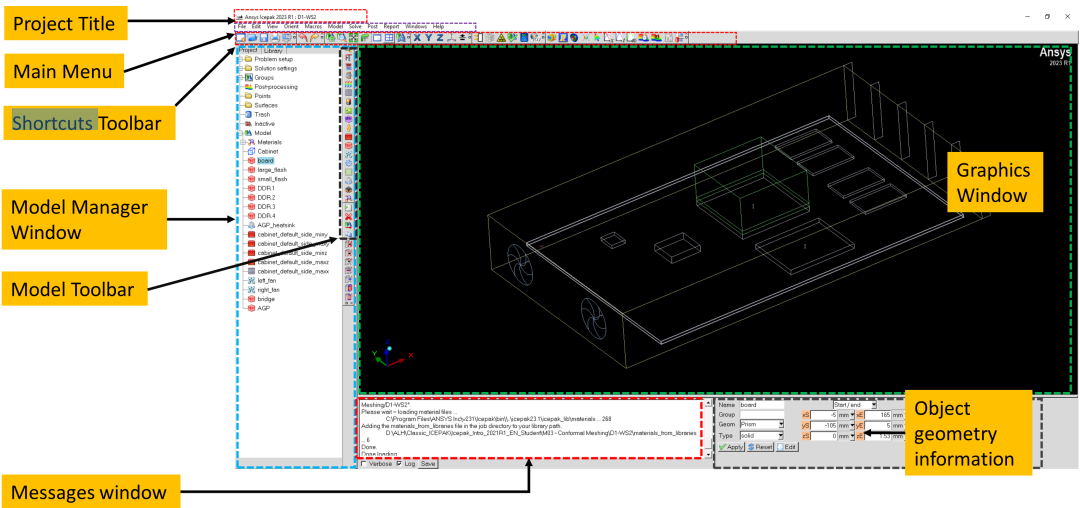The height and width of the screenshot is (508, 1080).
Task: Open the xS mm unit dropdown
Action: [852, 415]
